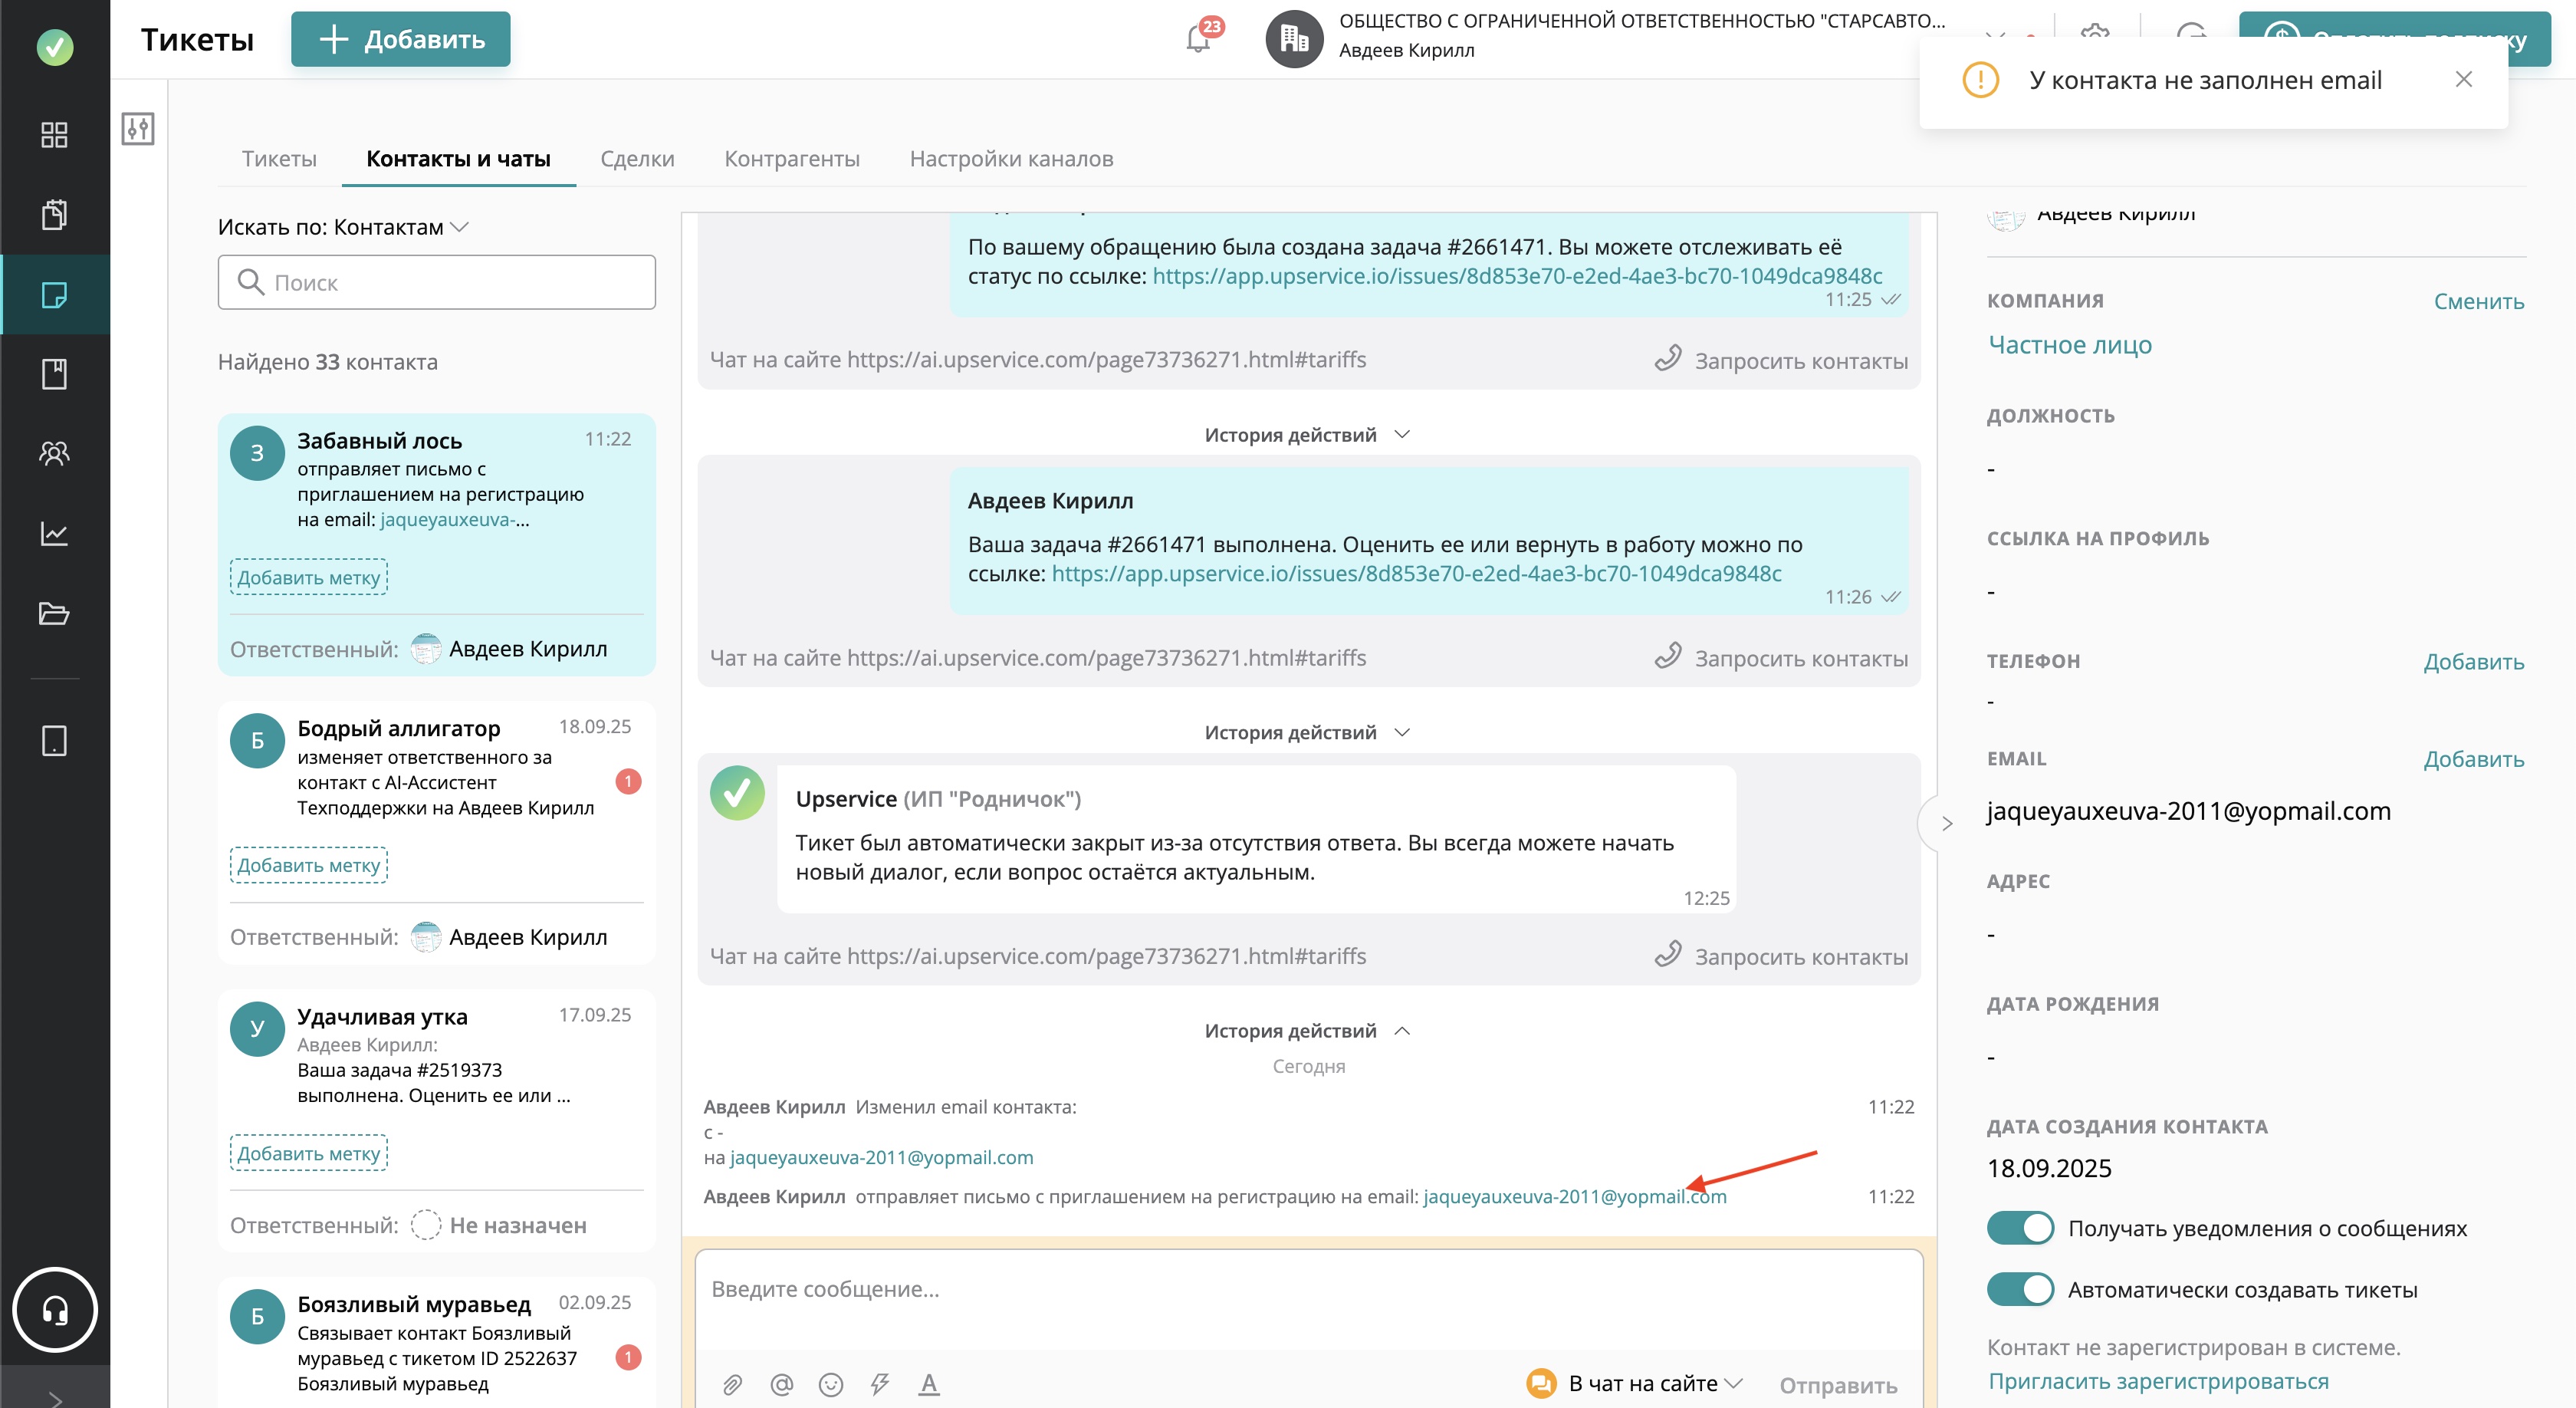Open the headset support widget
2576x1408 pixels.
(x=55, y=1310)
